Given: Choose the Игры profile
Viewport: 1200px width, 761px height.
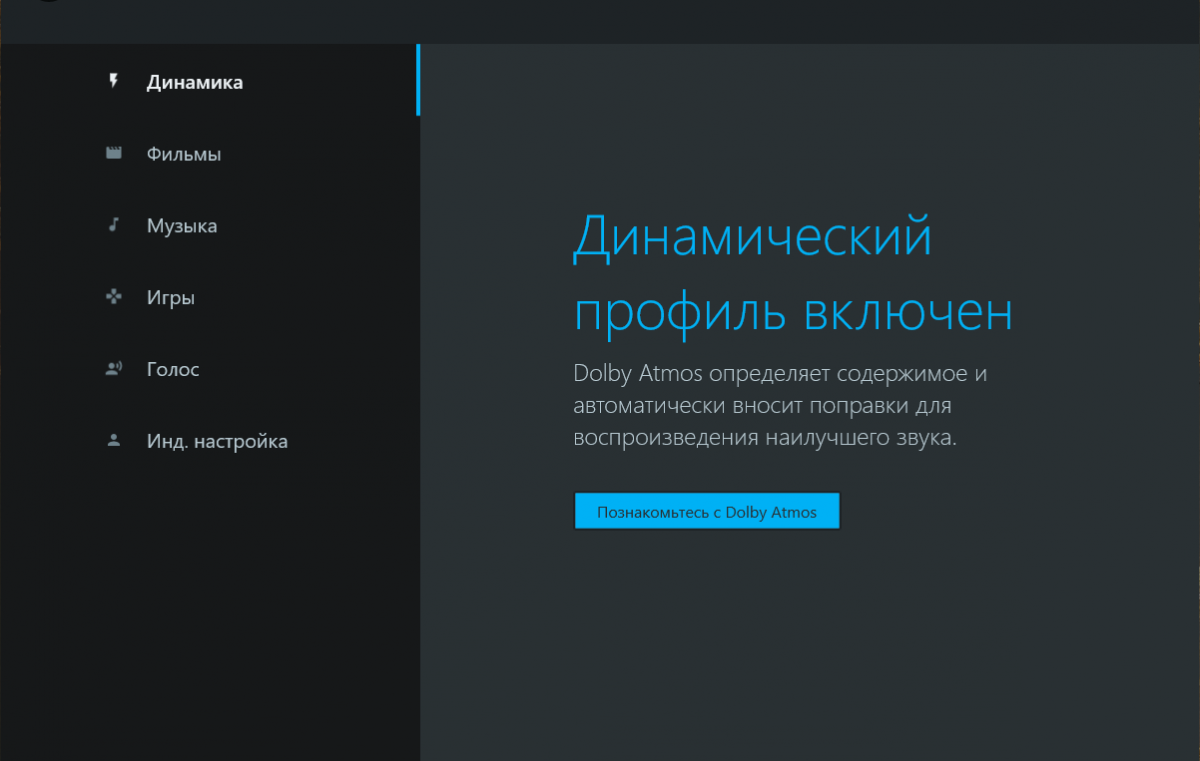Looking at the screenshot, I should pyautogui.click(x=209, y=297).
